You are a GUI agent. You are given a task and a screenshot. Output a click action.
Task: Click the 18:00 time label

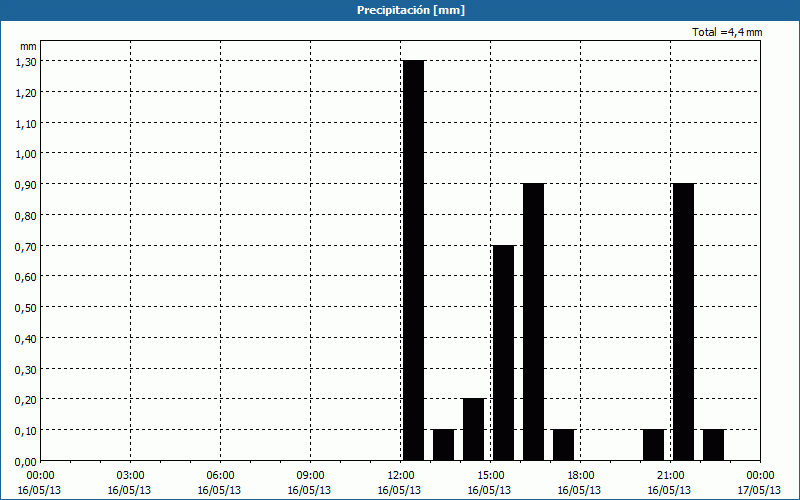(581, 476)
